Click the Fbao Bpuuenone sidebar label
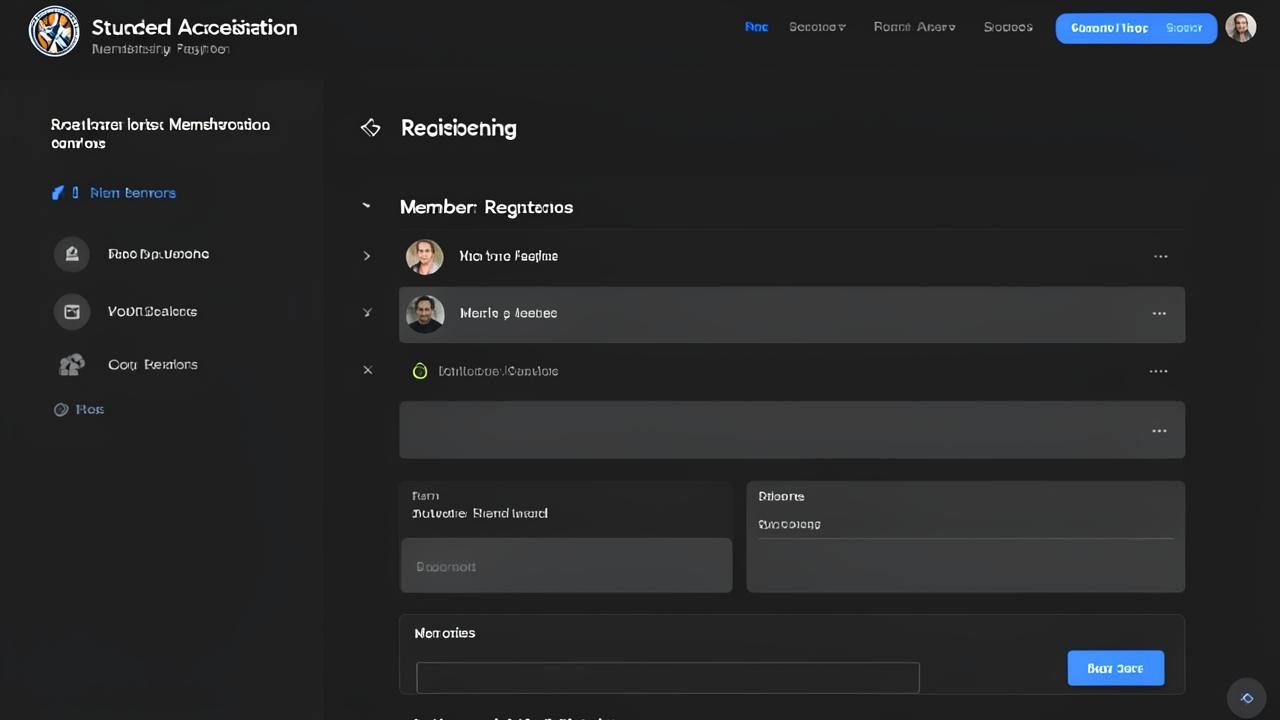The image size is (1280, 720). click(x=158, y=254)
